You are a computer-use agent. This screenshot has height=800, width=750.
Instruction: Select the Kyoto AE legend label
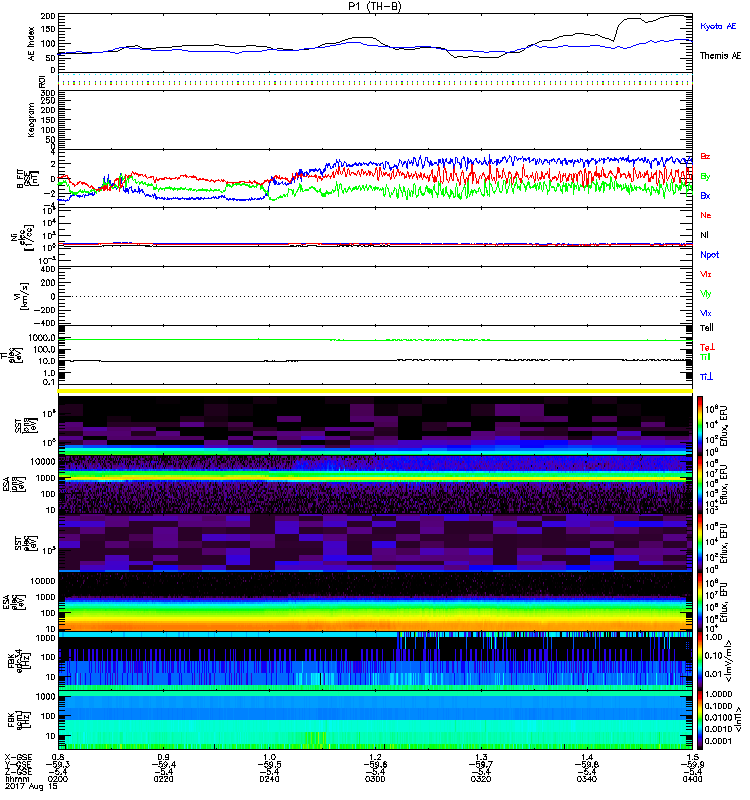[x=718, y=26]
